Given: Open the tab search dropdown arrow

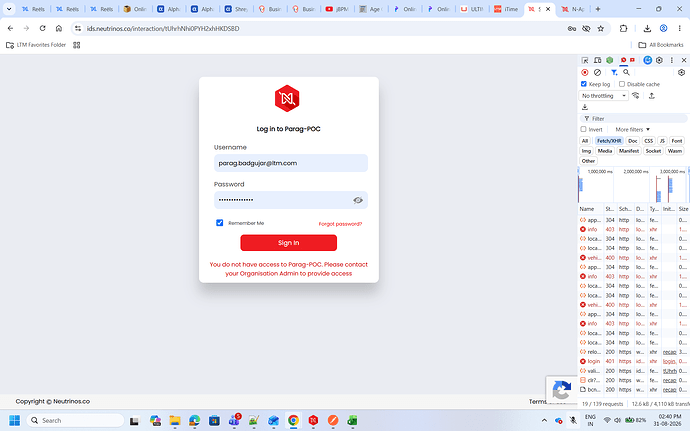Looking at the screenshot, I should coord(9,9).
